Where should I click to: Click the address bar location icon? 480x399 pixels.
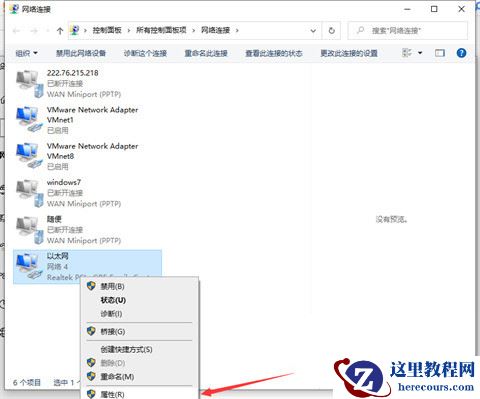coord(75,31)
